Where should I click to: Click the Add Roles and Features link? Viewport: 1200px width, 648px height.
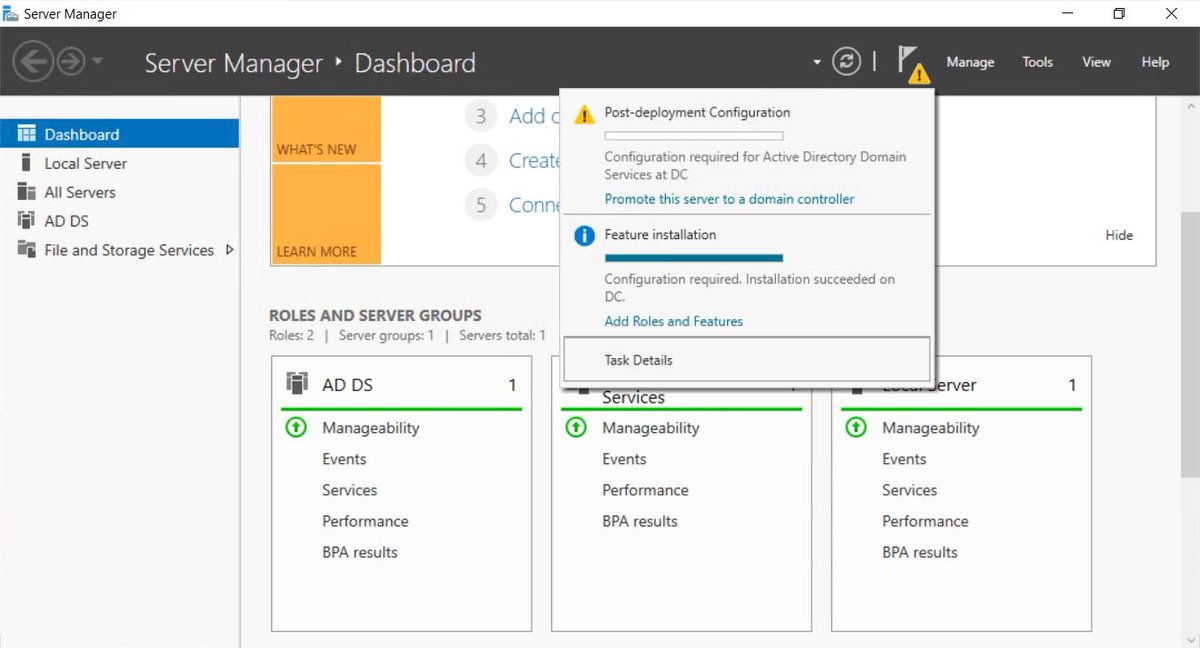[674, 321]
